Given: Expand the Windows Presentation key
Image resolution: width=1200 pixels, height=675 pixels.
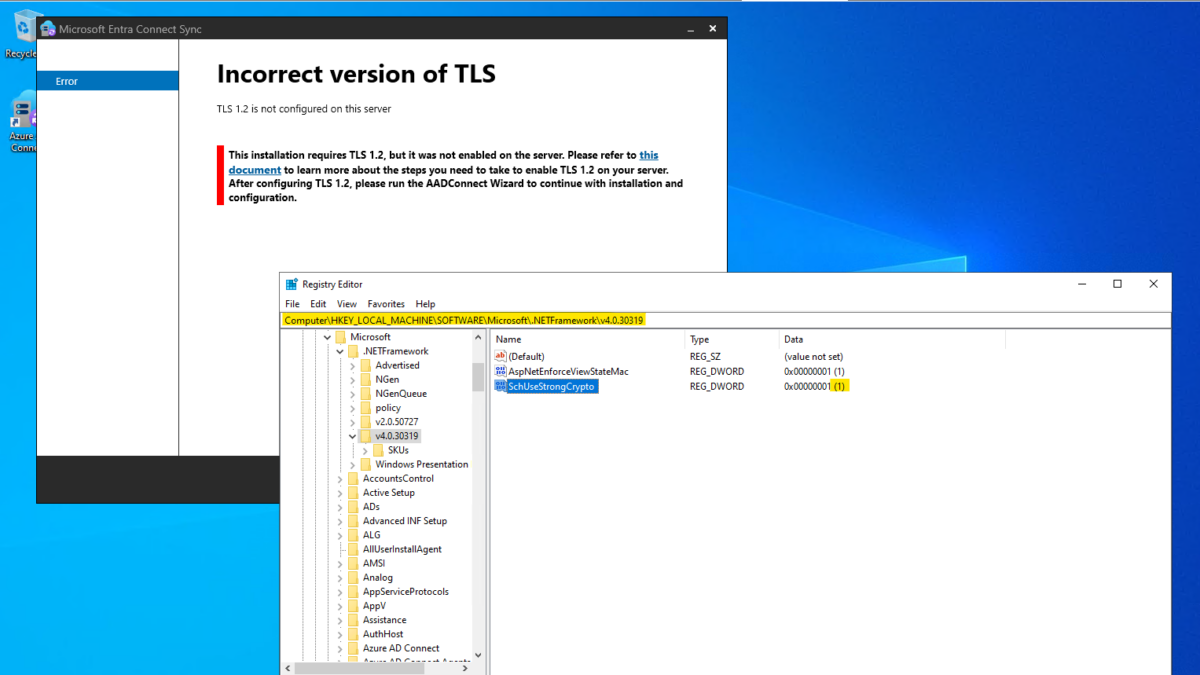Looking at the screenshot, I should coord(352,465).
